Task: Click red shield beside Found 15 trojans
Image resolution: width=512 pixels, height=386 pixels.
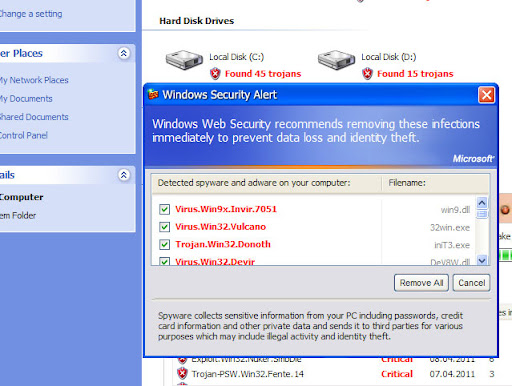Action: (367, 73)
